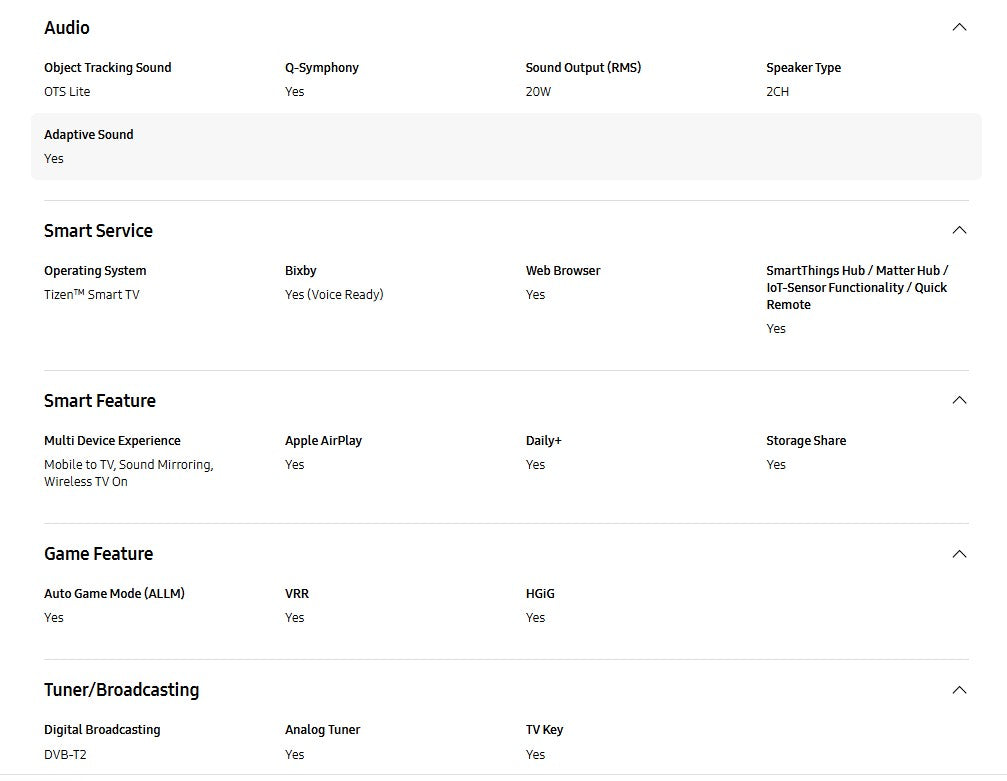Click the Bixby spec label
Screen dimensions: 1007x781
301,271
